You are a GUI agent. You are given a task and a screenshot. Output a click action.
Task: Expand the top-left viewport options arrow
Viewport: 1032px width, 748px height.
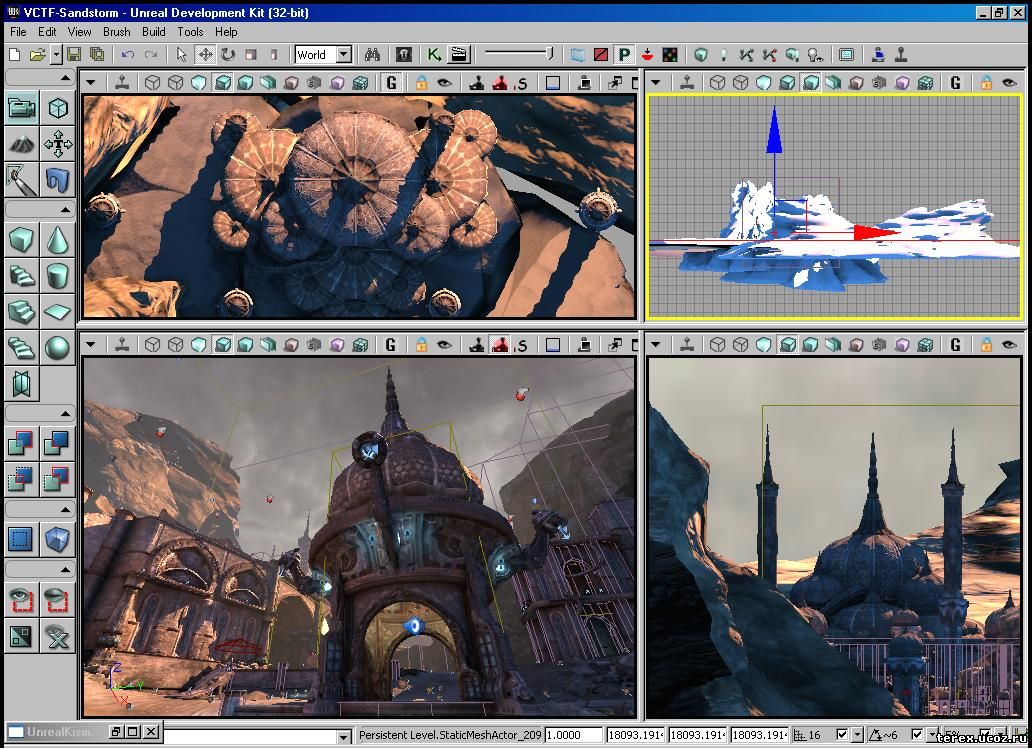click(91, 83)
